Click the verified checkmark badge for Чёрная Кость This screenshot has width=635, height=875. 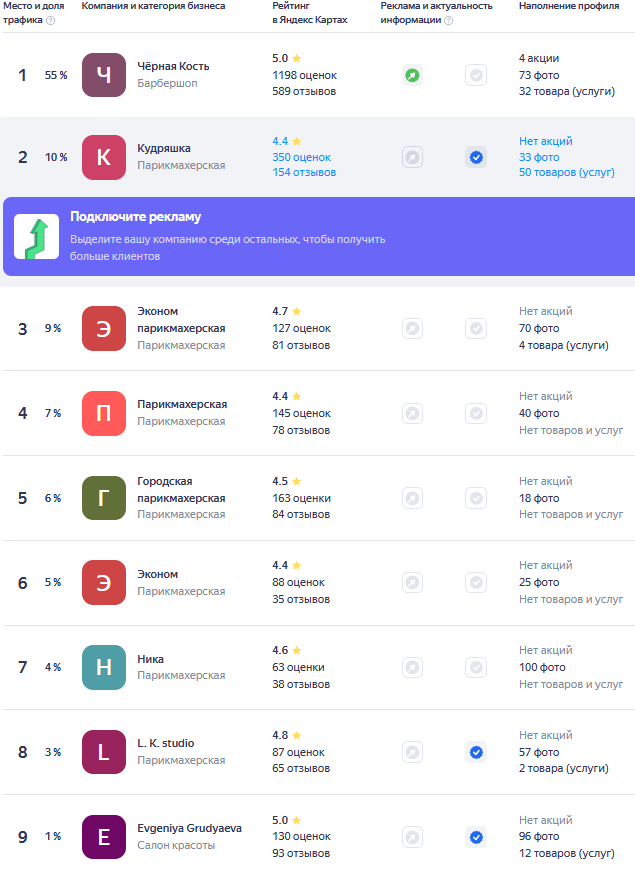pyautogui.click(x=476, y=75)
